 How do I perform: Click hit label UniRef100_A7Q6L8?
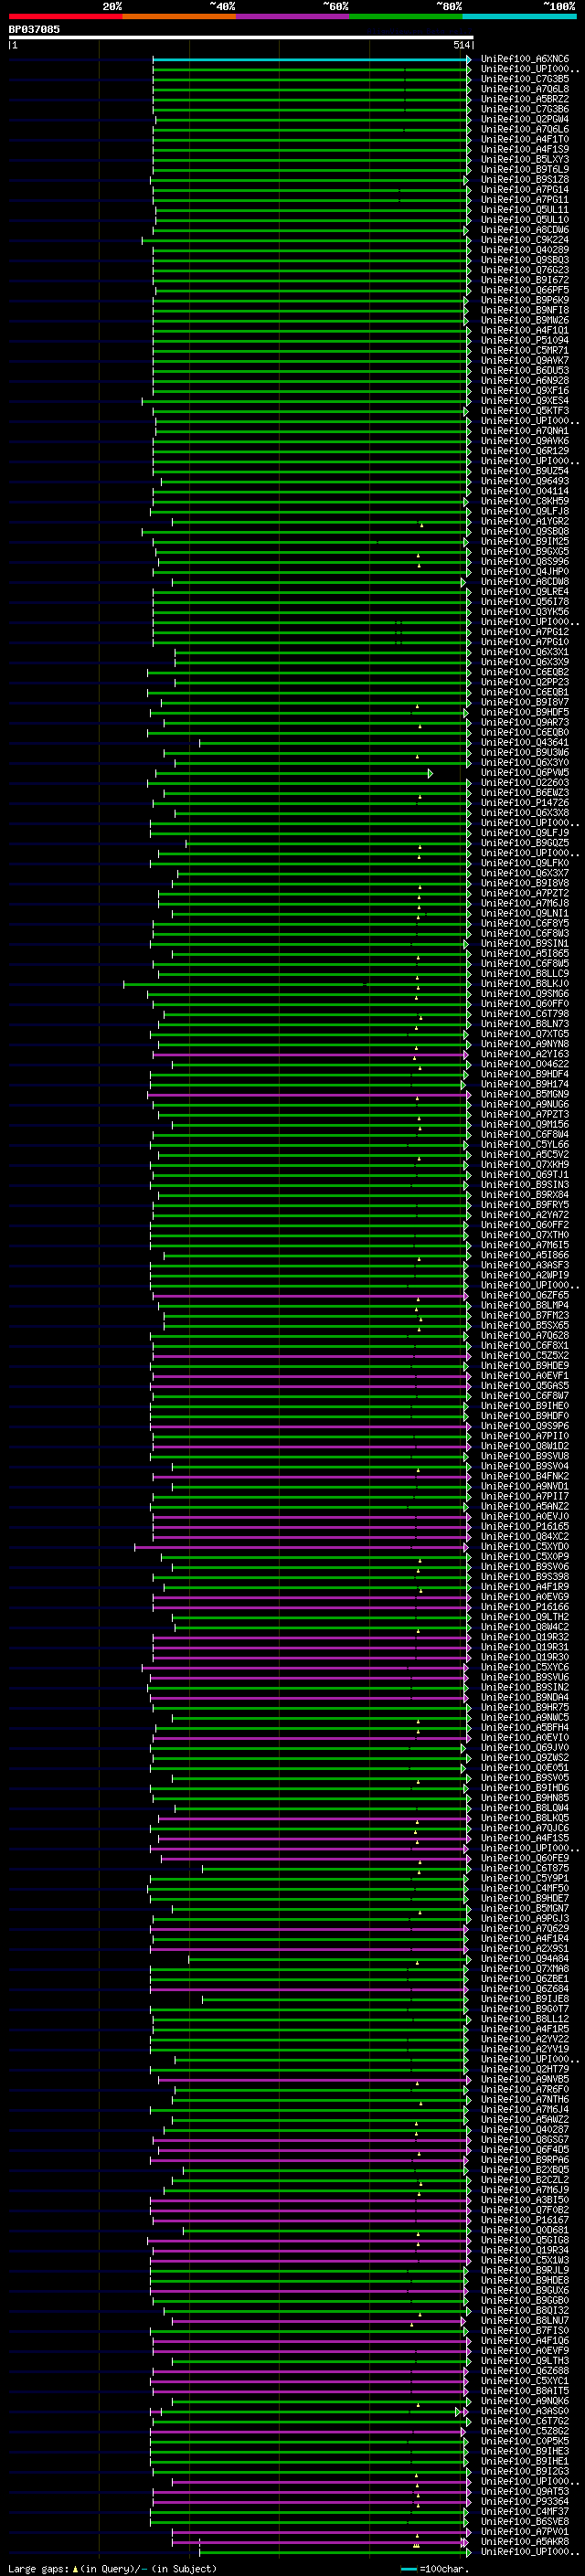(x=524, y=89)
